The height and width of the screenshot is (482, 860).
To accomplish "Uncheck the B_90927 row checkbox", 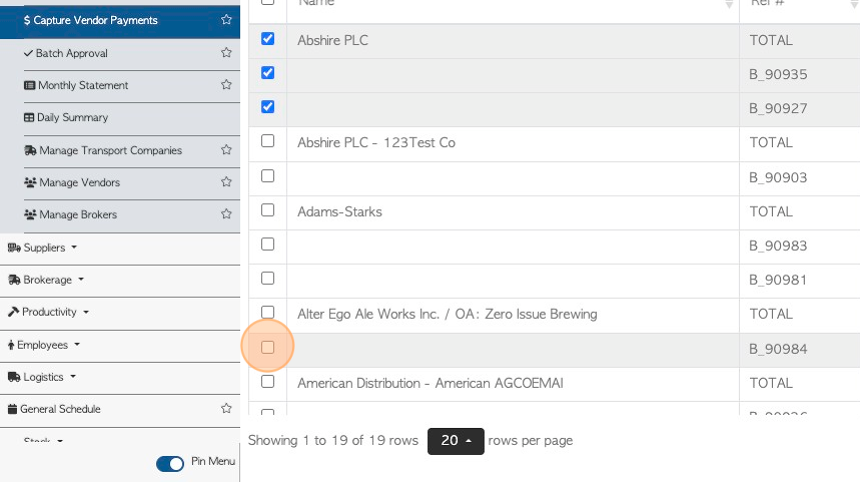I will (x=268, y=106).
